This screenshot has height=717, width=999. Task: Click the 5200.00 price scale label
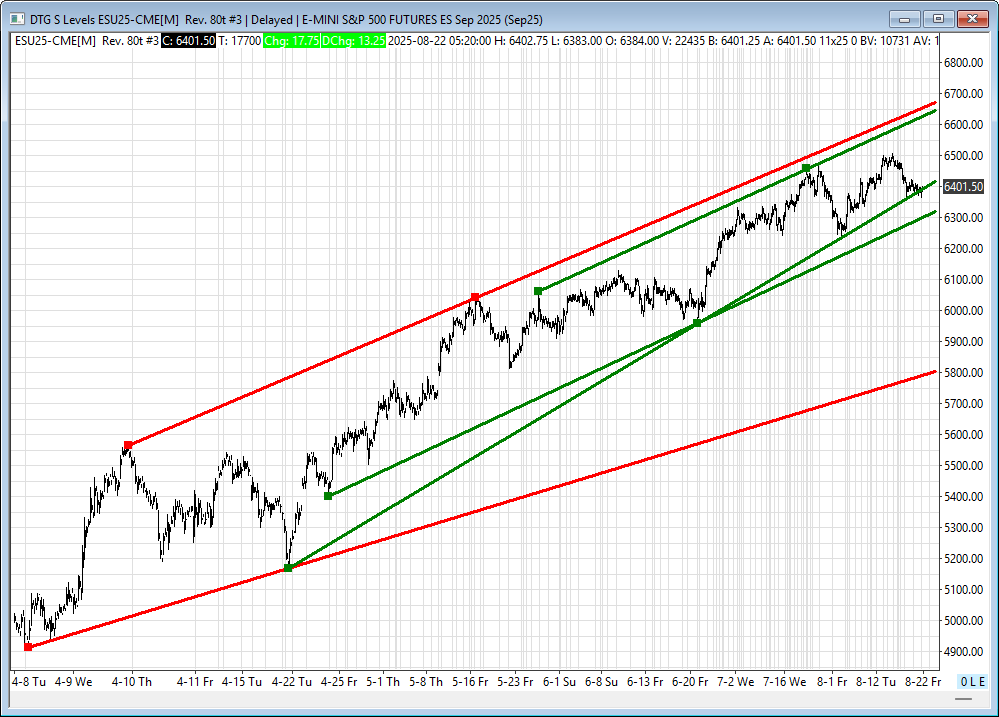click(x=963, y=558)
